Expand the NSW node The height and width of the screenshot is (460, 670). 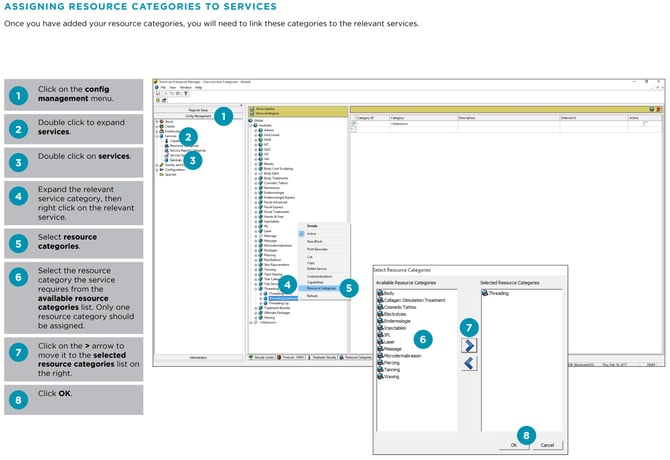point(256,140)
